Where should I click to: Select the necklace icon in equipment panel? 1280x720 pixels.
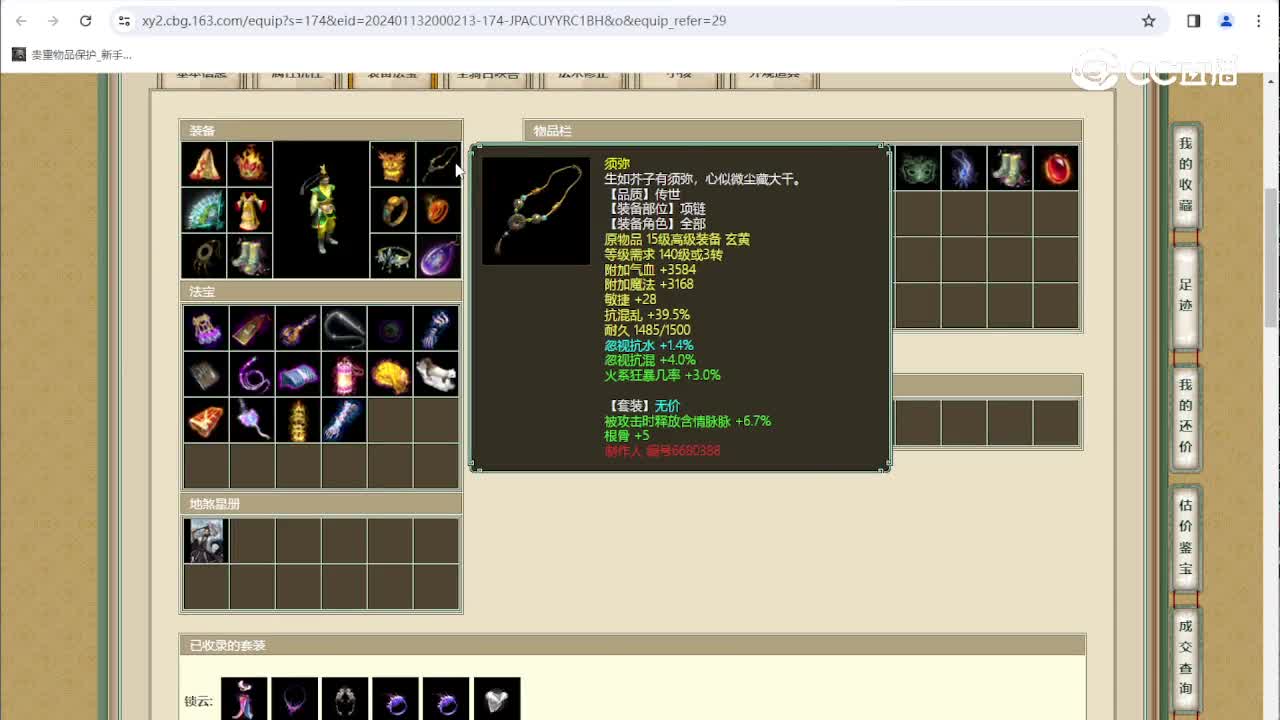[x=438, y=164]
